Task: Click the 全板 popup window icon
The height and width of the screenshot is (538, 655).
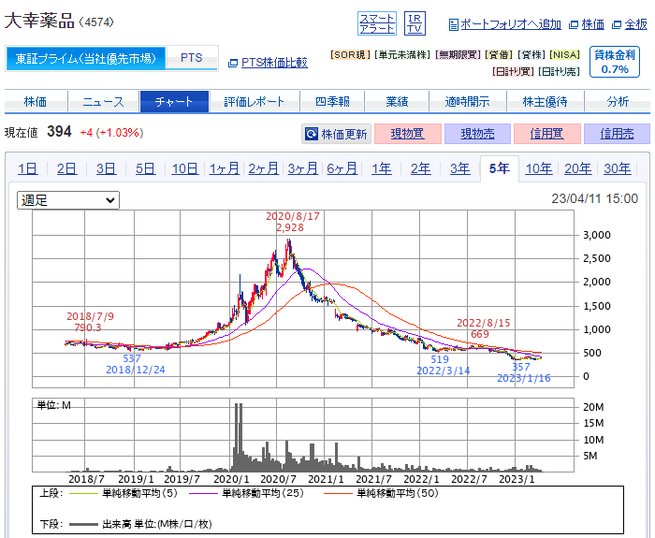Action: click(x=616, y=25)
